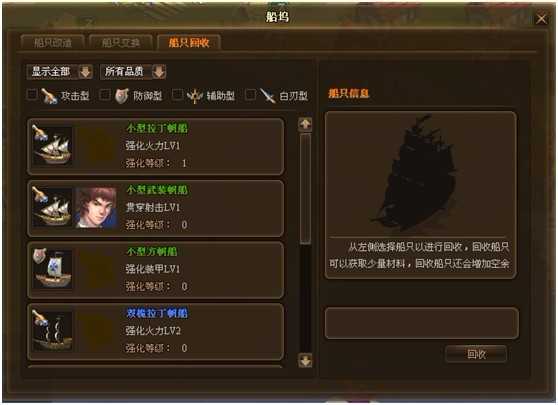Click the cannon icon beside 攻击型
This screenshot has width=558, height=405.
pyautogui.click(x=49, y=95)
